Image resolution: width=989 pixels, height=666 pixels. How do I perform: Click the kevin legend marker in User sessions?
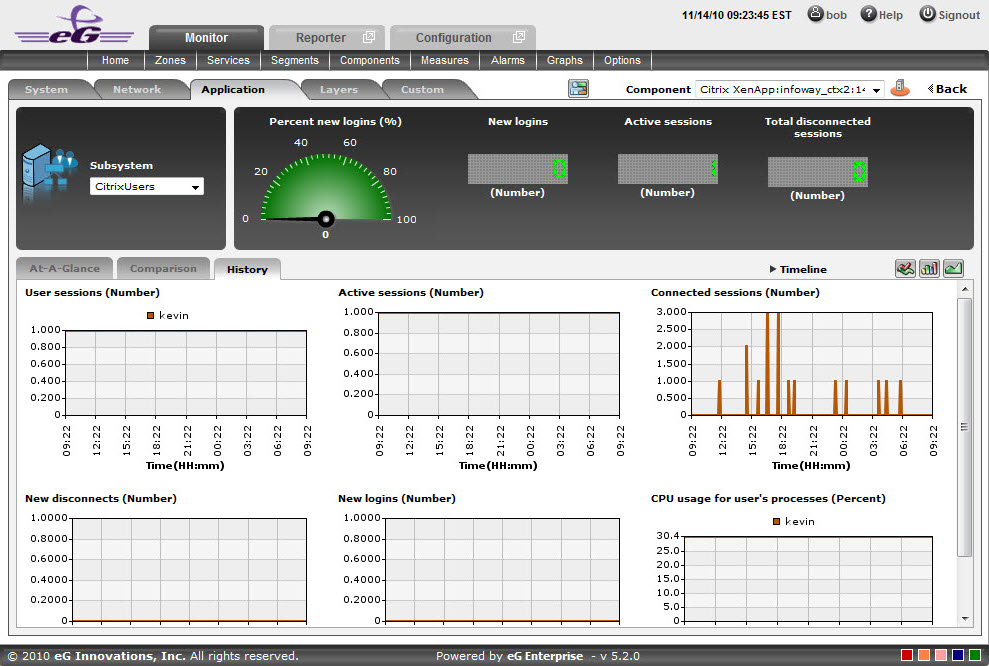150,315
